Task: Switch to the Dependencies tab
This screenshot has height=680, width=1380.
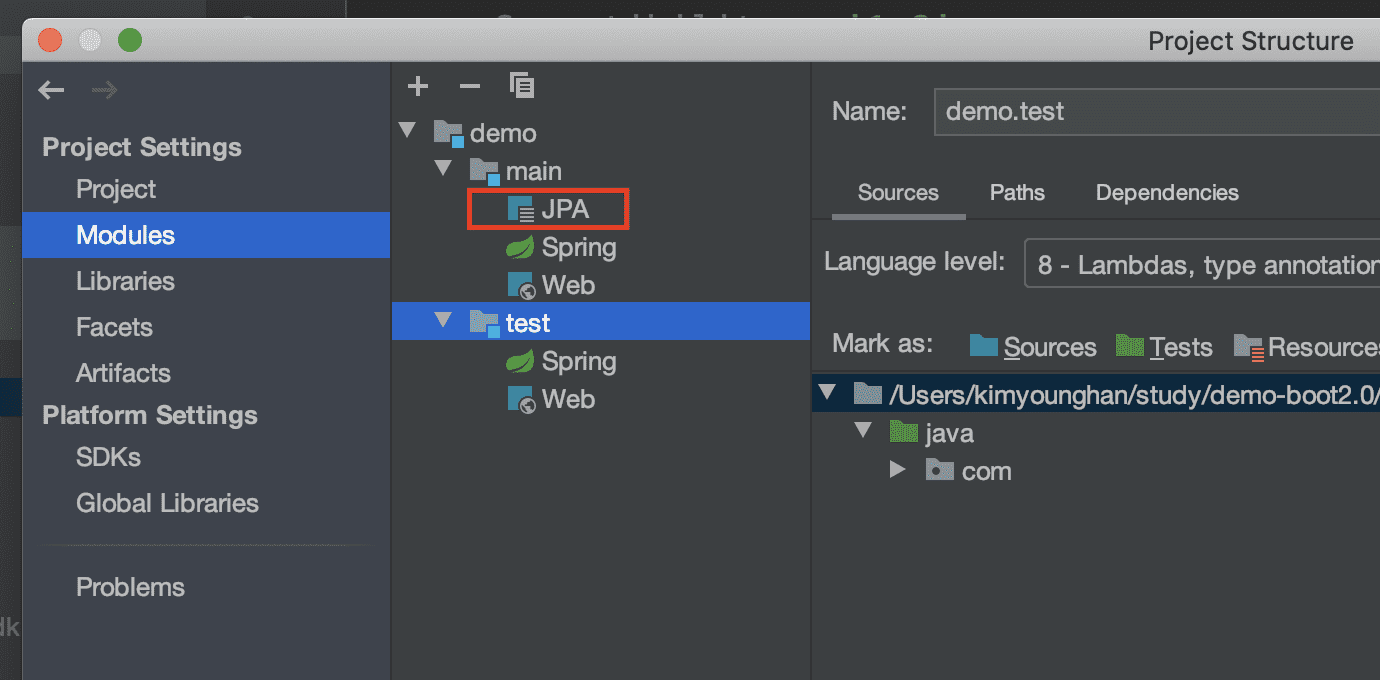Action: 1167,193
